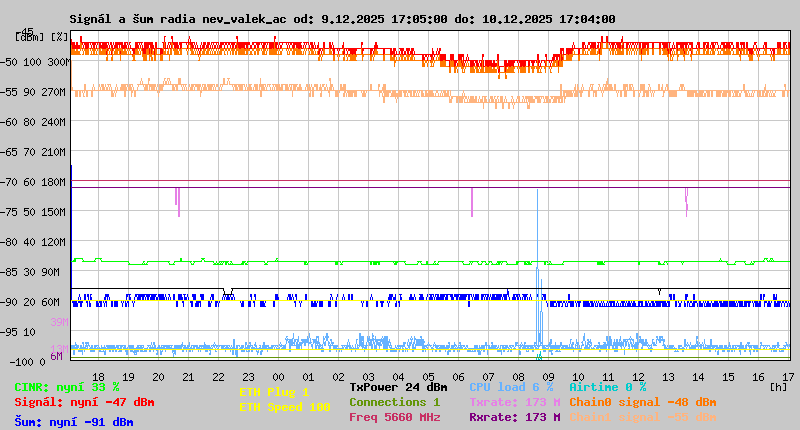Click the y-axis label '-85 30 90M'
This screenshot has width=800, height=430.
(30, 272)
